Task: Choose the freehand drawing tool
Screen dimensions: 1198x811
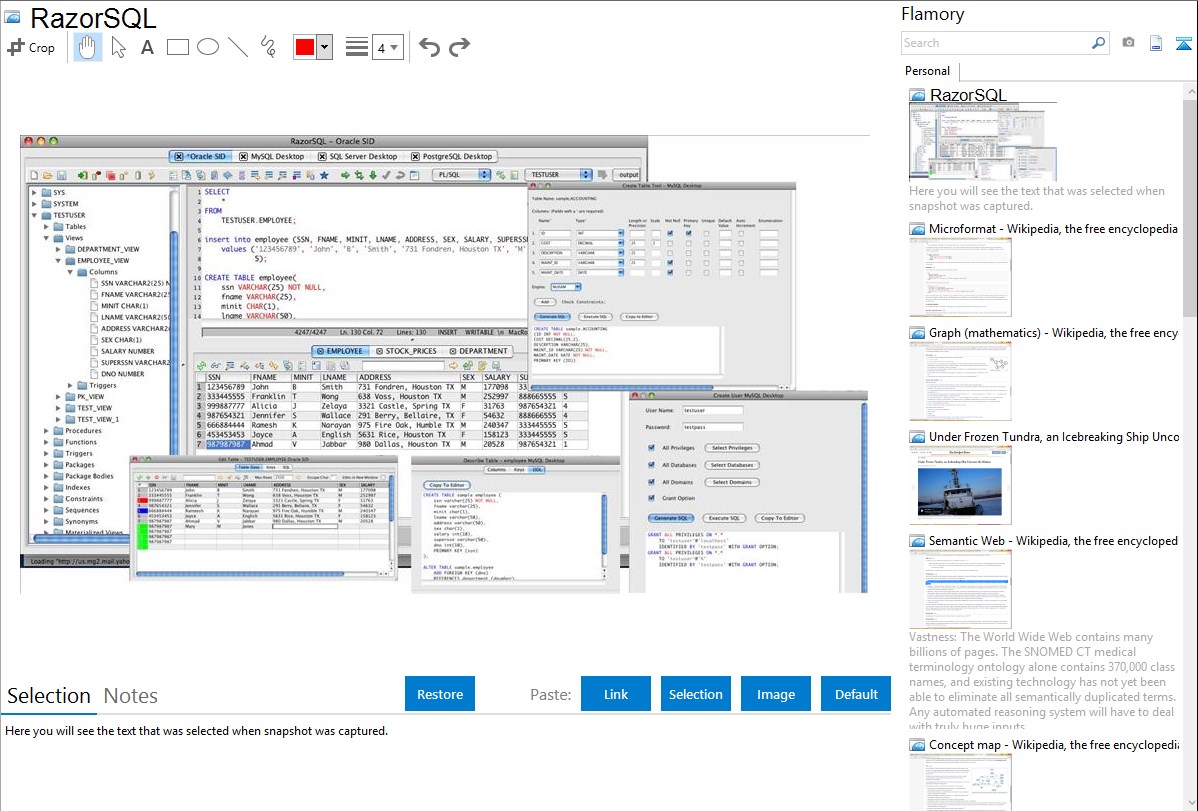Action: click(268, 47)
